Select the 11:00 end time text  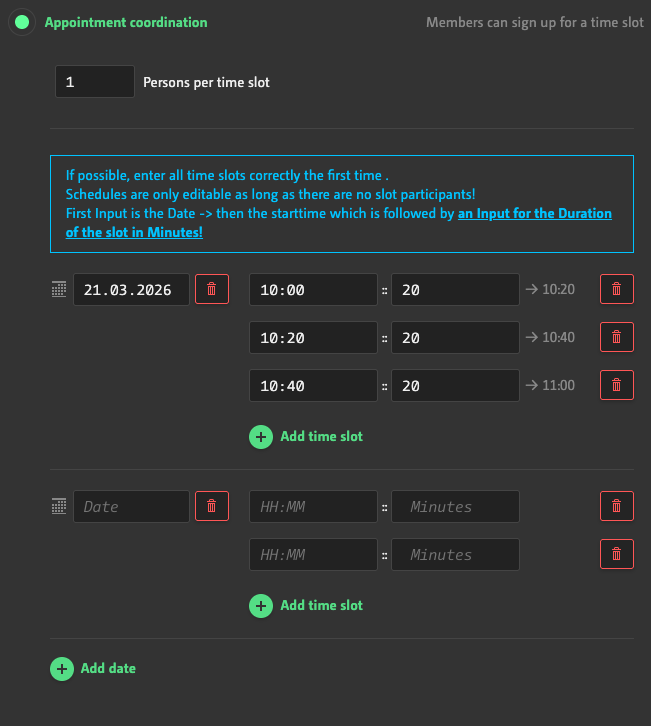click(558, 385)
